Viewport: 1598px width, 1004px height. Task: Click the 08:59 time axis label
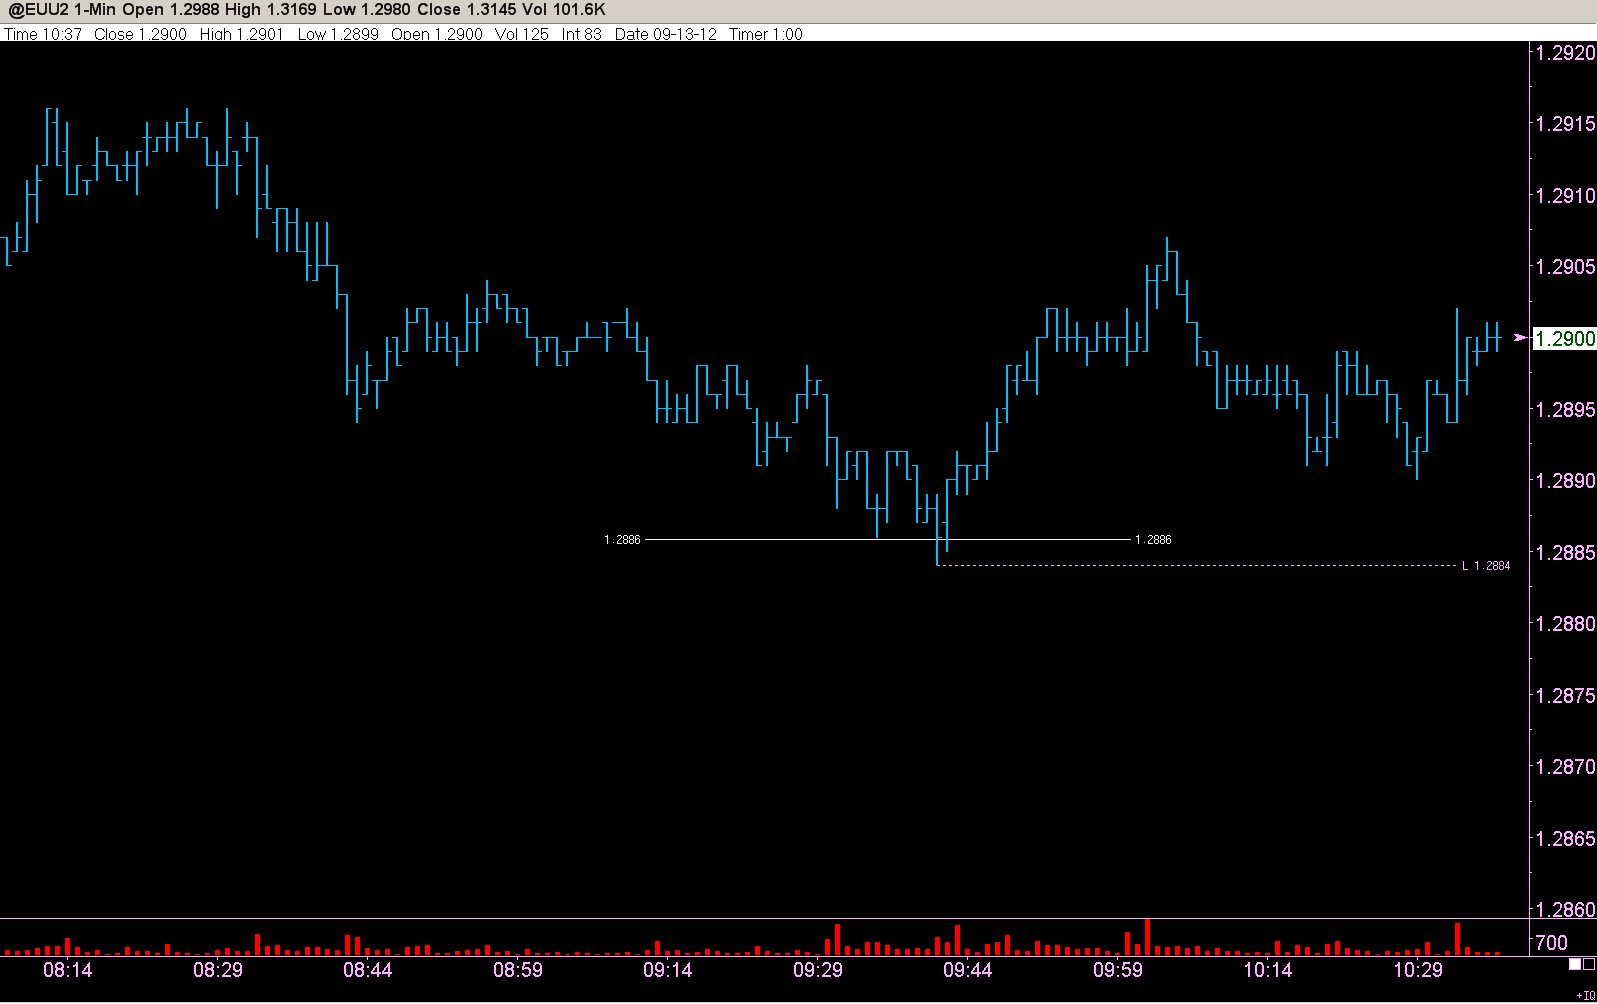tap(518, 970)
